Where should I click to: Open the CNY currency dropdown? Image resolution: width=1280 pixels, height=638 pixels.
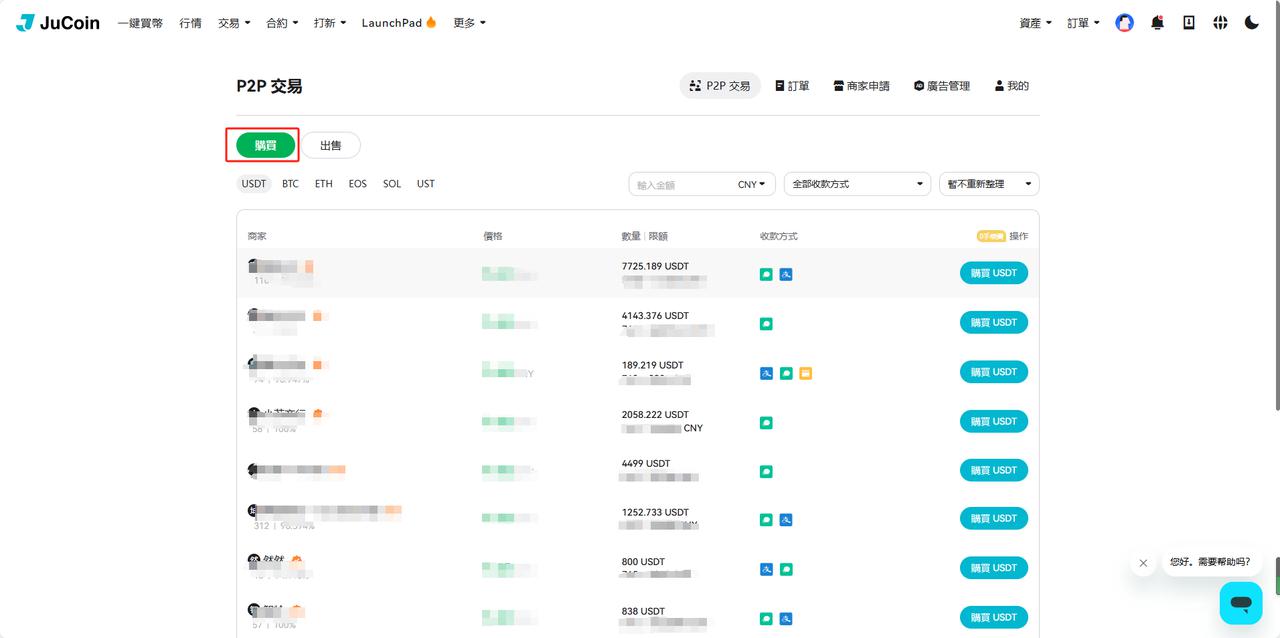(752, 184)
